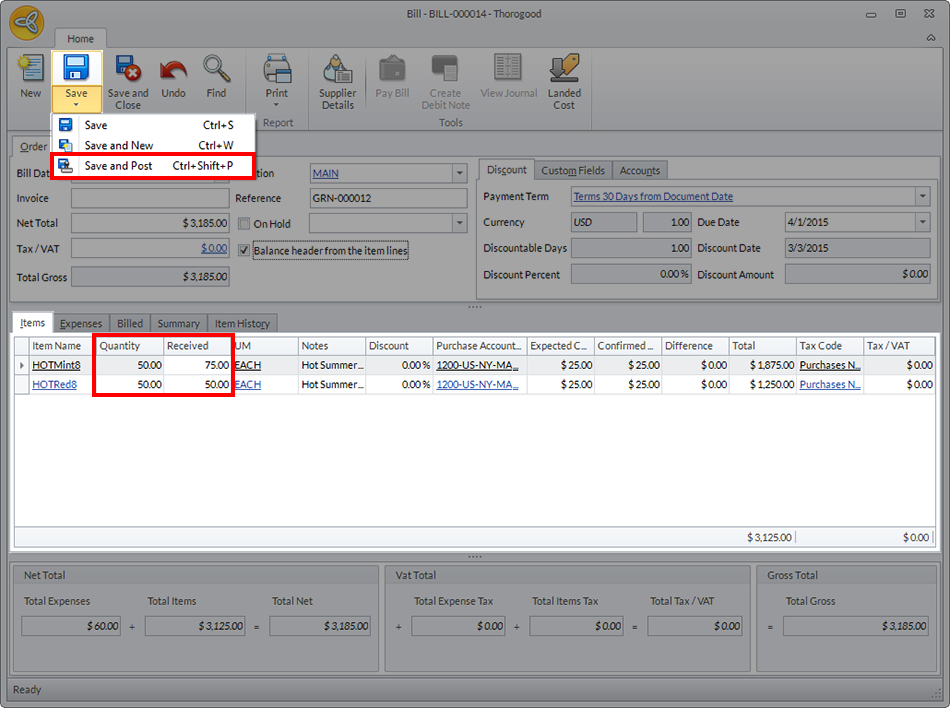This screenshot has height=708, width=950.
Task: Expand the MAIN location dropdown
Action: pos(459,173)
